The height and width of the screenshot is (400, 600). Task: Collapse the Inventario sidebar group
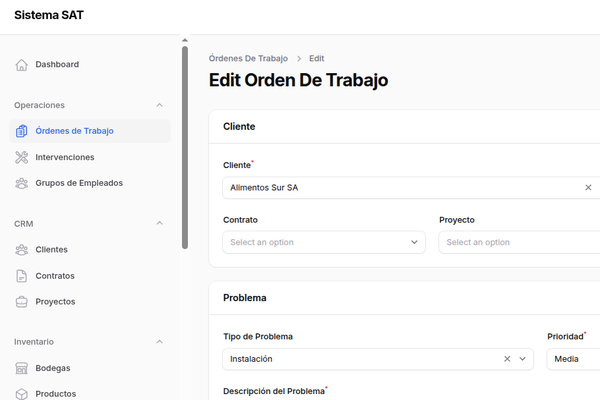[x=159, y=342]
